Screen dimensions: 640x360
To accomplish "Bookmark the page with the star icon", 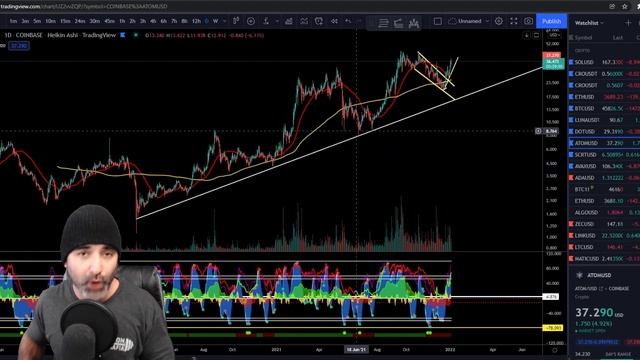I will (624, 7).
